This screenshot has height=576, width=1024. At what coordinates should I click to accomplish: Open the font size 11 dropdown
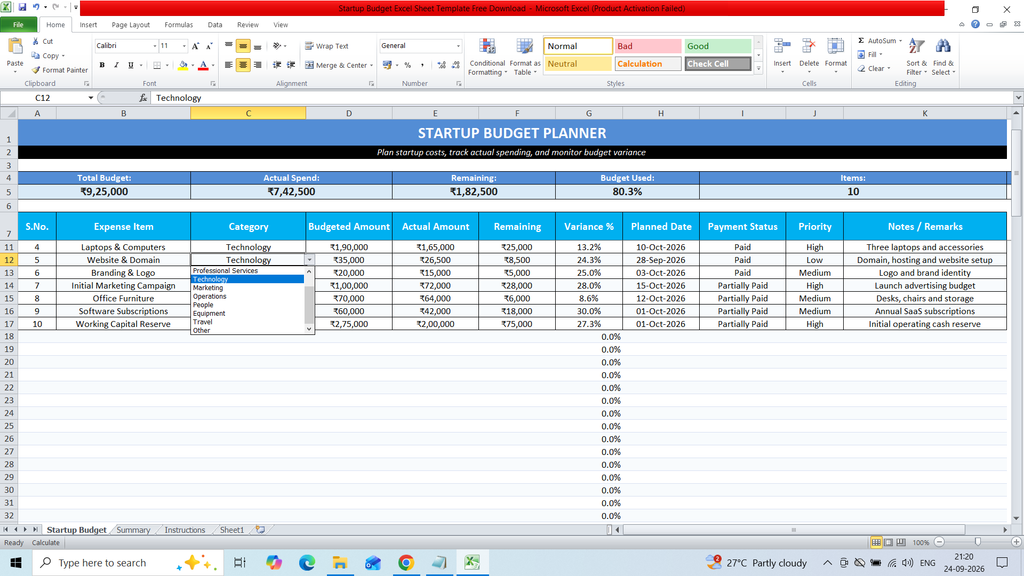pos(184,46)
